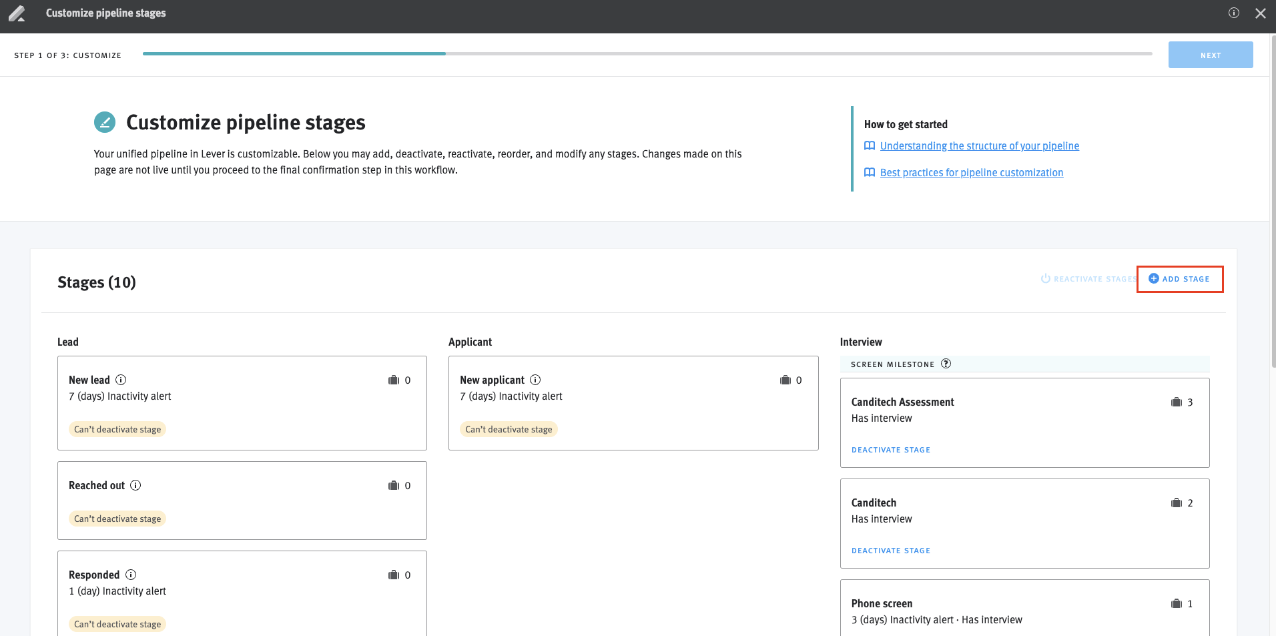Open 'Understanding the structure of your pipeline' link

click(979, 146)
